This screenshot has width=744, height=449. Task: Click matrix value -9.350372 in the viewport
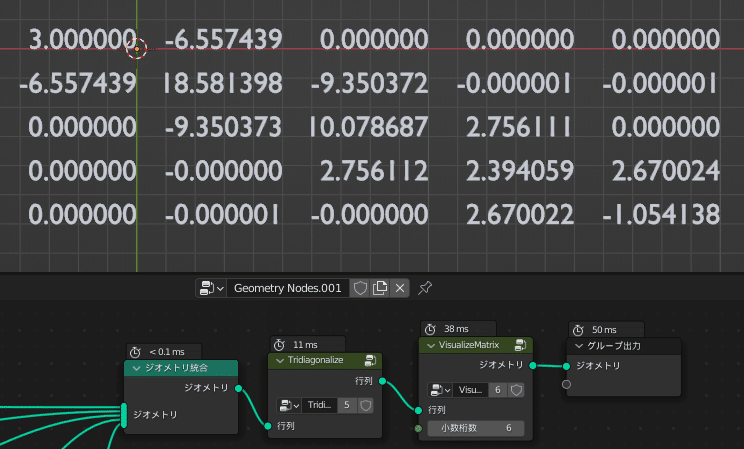point(370,83)
